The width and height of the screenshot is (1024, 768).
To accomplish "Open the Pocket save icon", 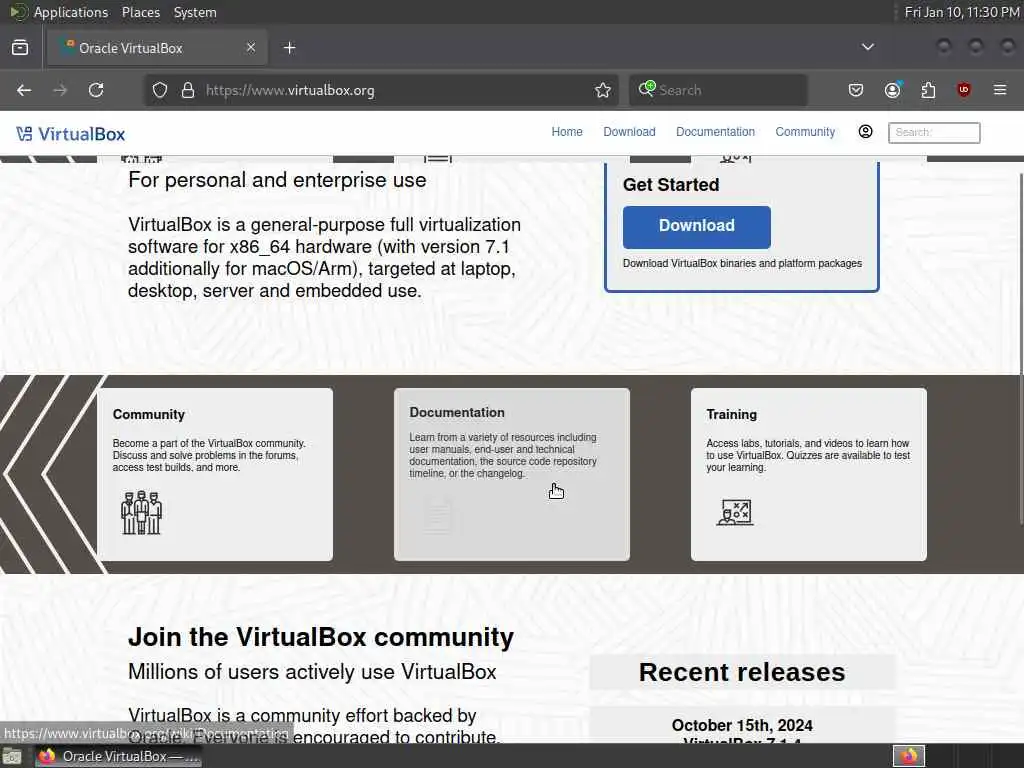I will coord(856,90).
